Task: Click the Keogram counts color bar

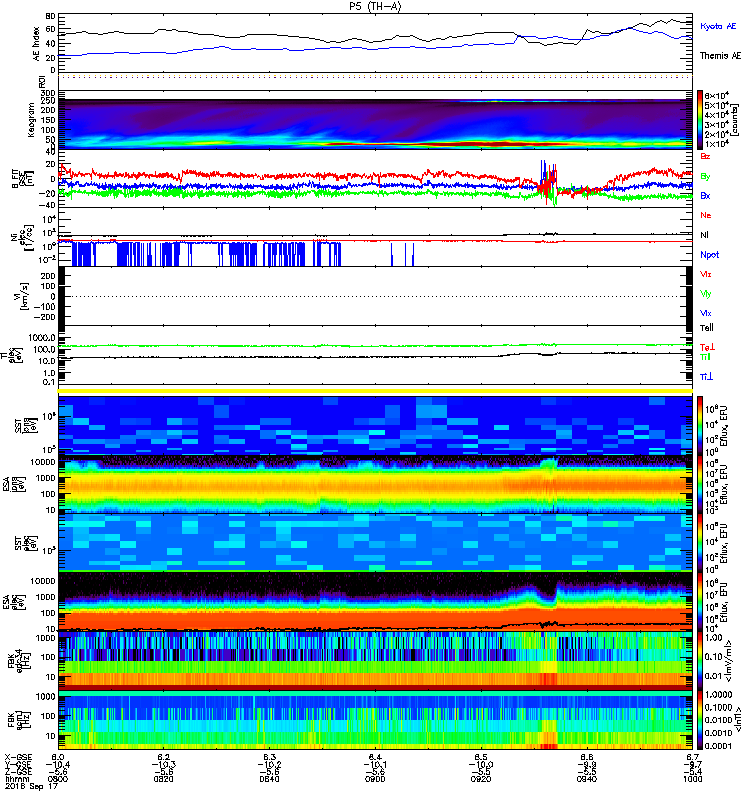Action: [x=700, y=120]
